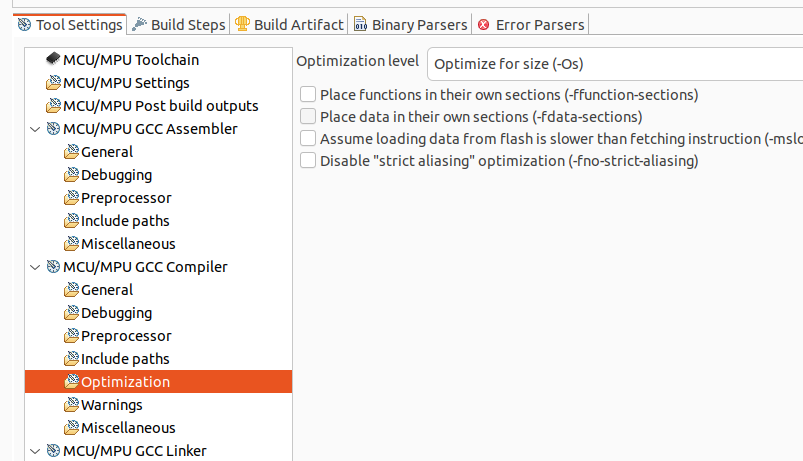The image size is (803, 461).
Task: Collapse the MCU/MPU GCC Compiler node
Action: pyautogui.click(x=36, y=267)
